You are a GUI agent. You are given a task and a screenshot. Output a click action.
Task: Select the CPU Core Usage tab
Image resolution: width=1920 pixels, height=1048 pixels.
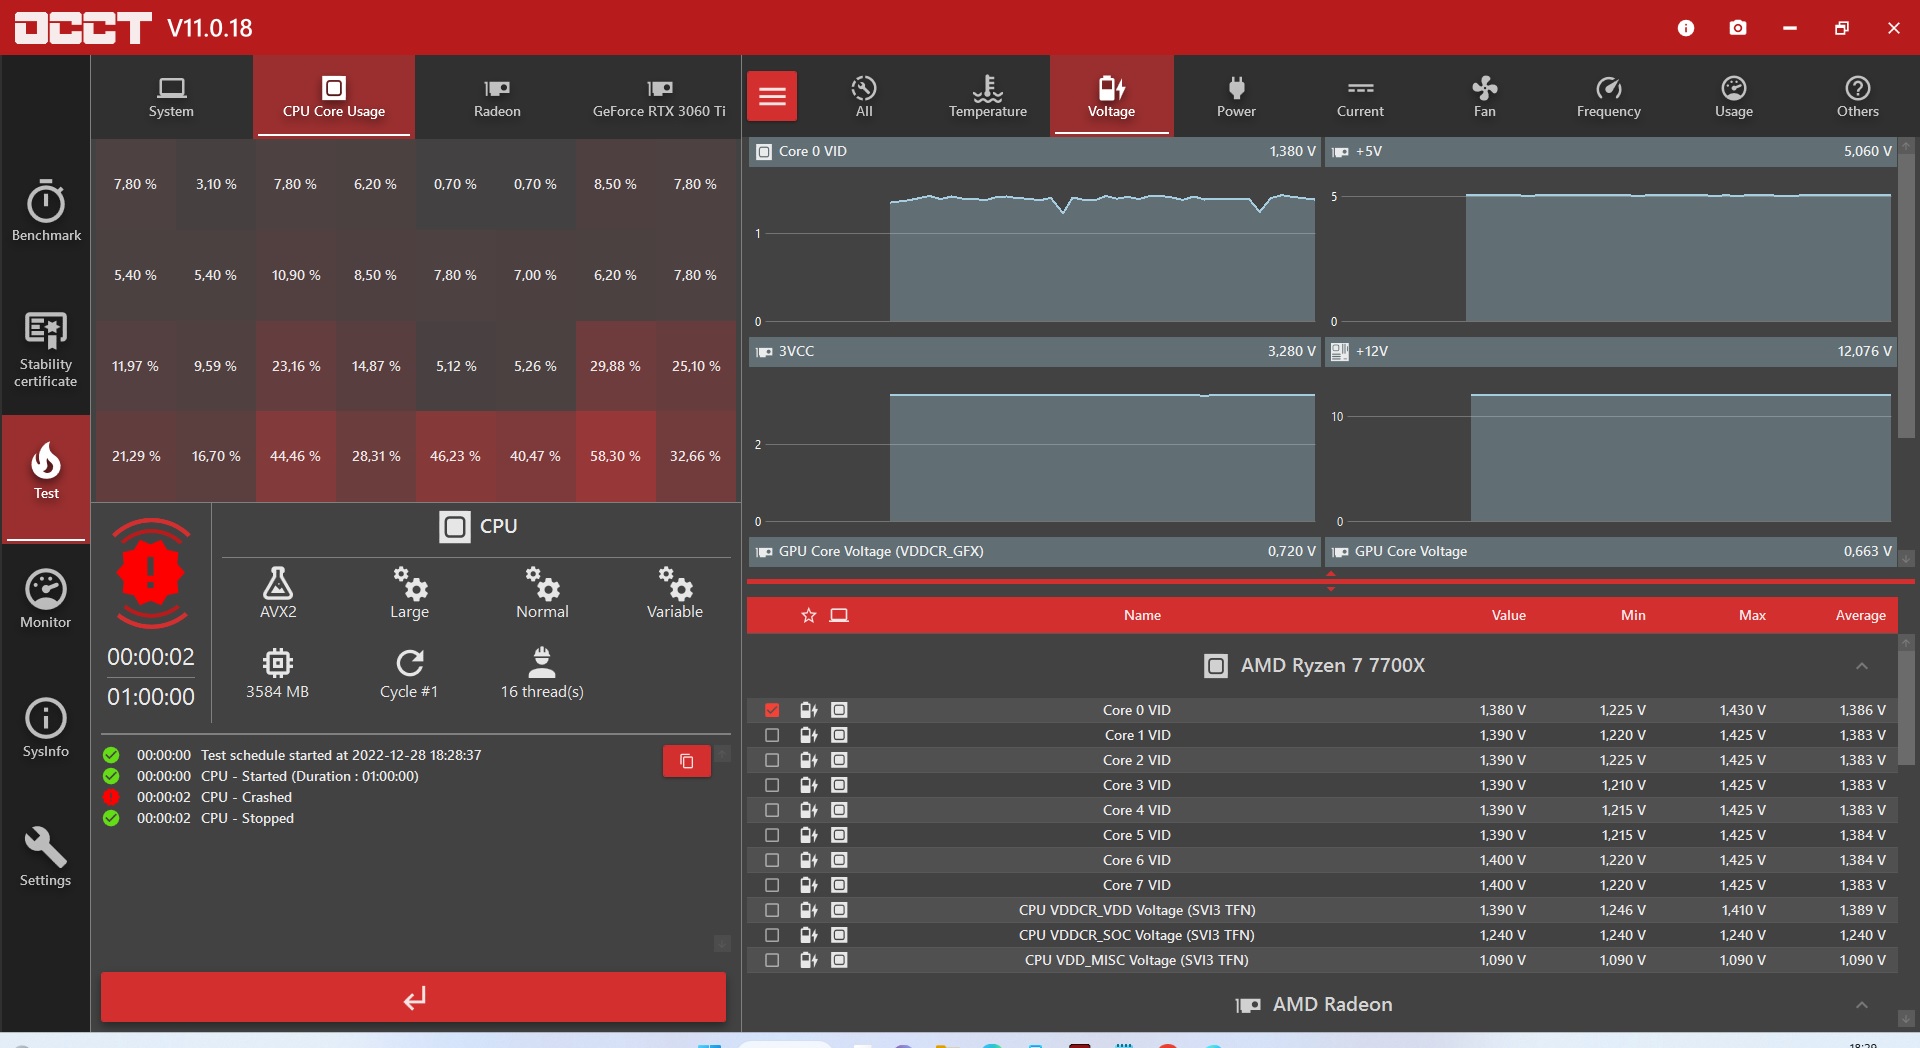coord(334,96)
